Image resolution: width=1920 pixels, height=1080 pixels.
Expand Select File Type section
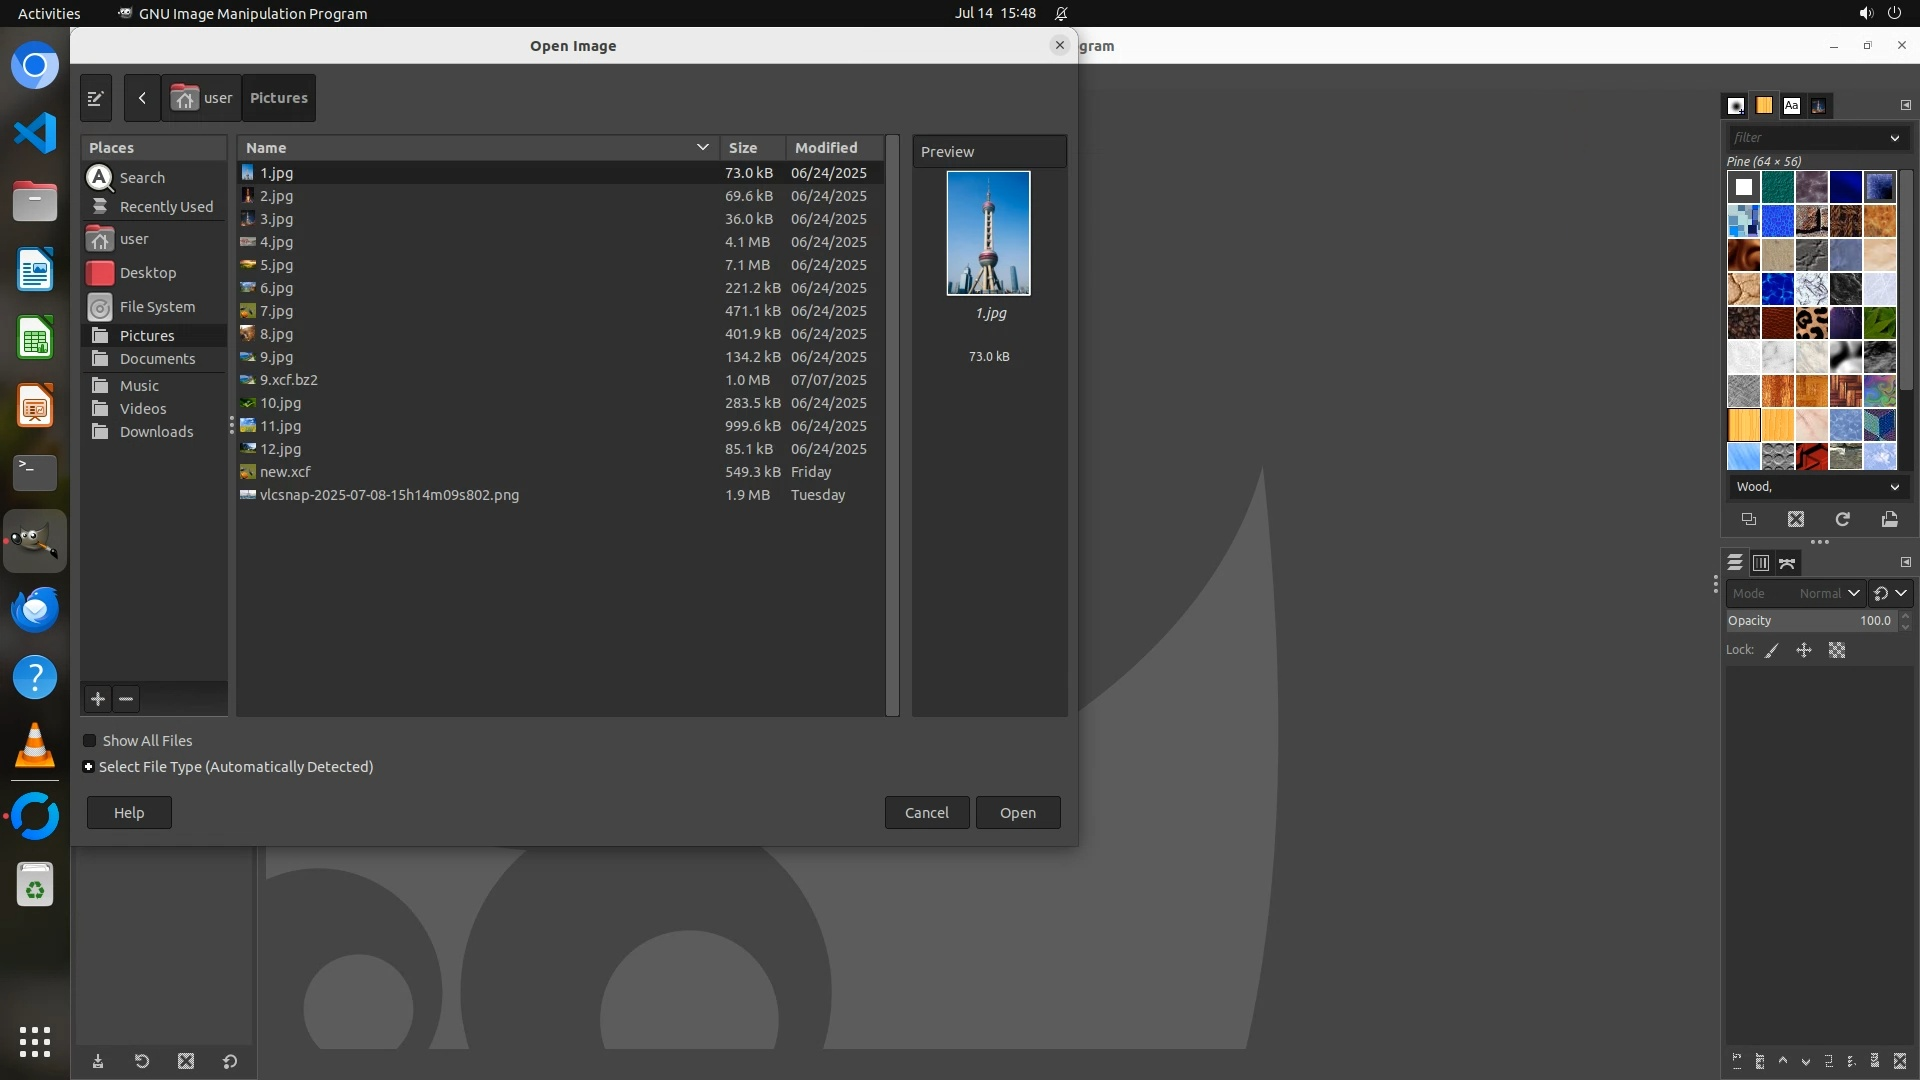[89, 767]
